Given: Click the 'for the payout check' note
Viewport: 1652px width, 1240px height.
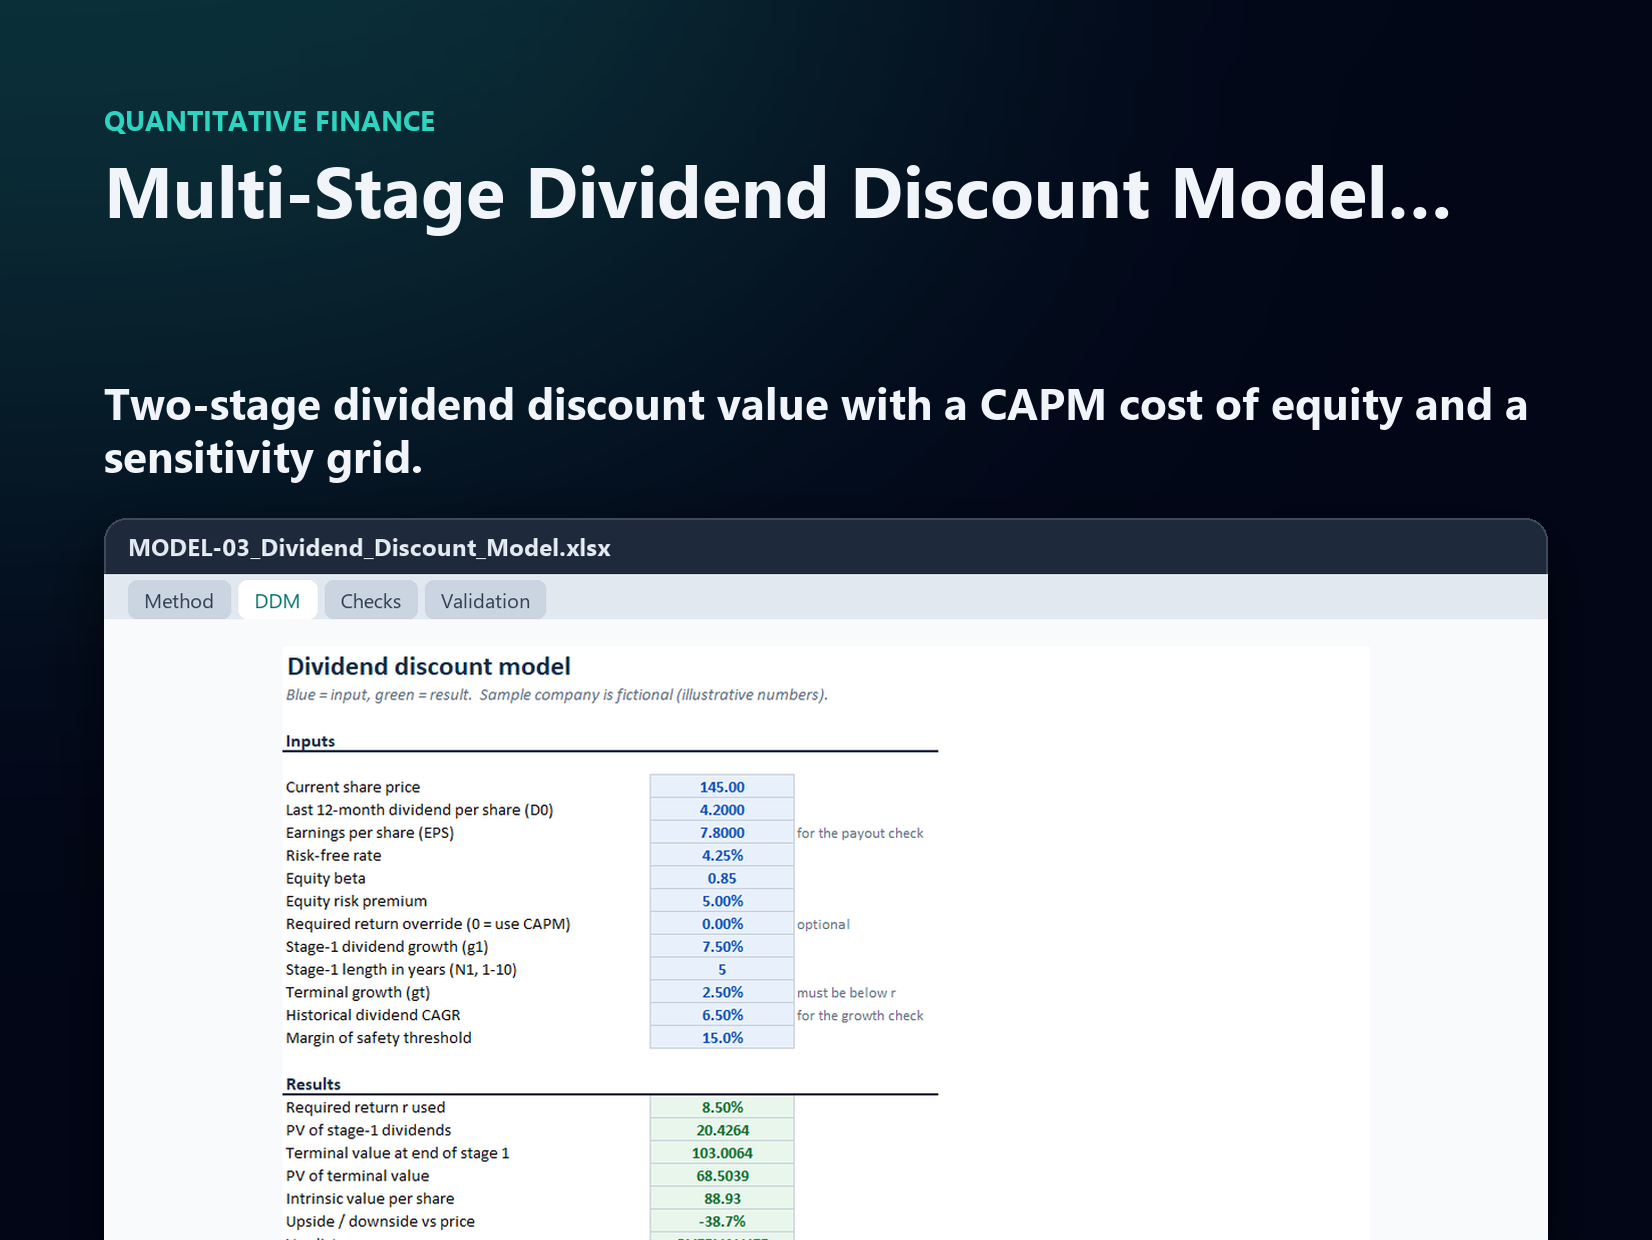Looking at the screenshot, I should tap(860, 833).
